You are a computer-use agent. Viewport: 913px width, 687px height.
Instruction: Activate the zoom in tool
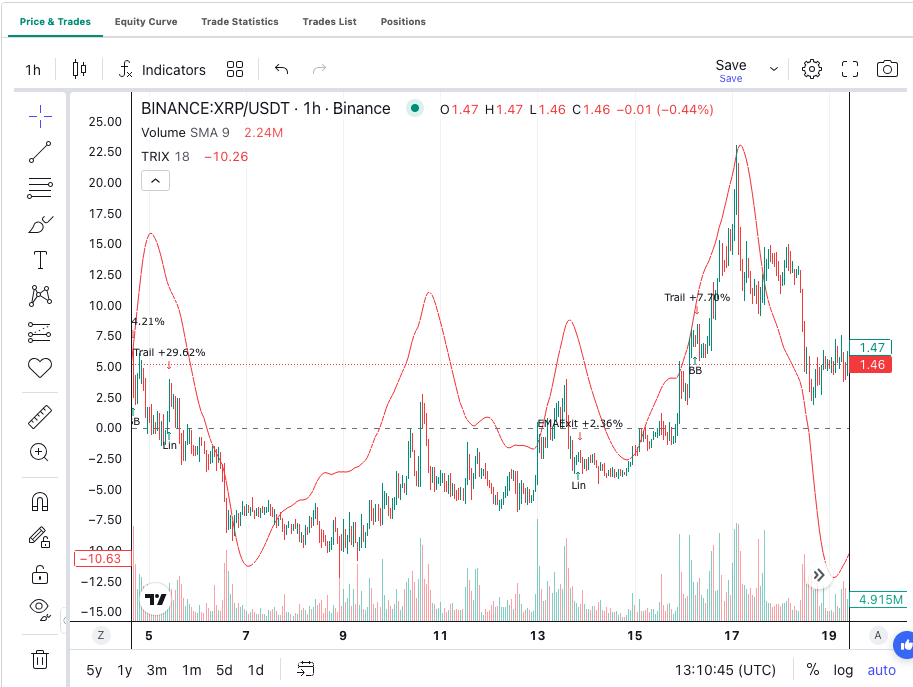[39, 452]
